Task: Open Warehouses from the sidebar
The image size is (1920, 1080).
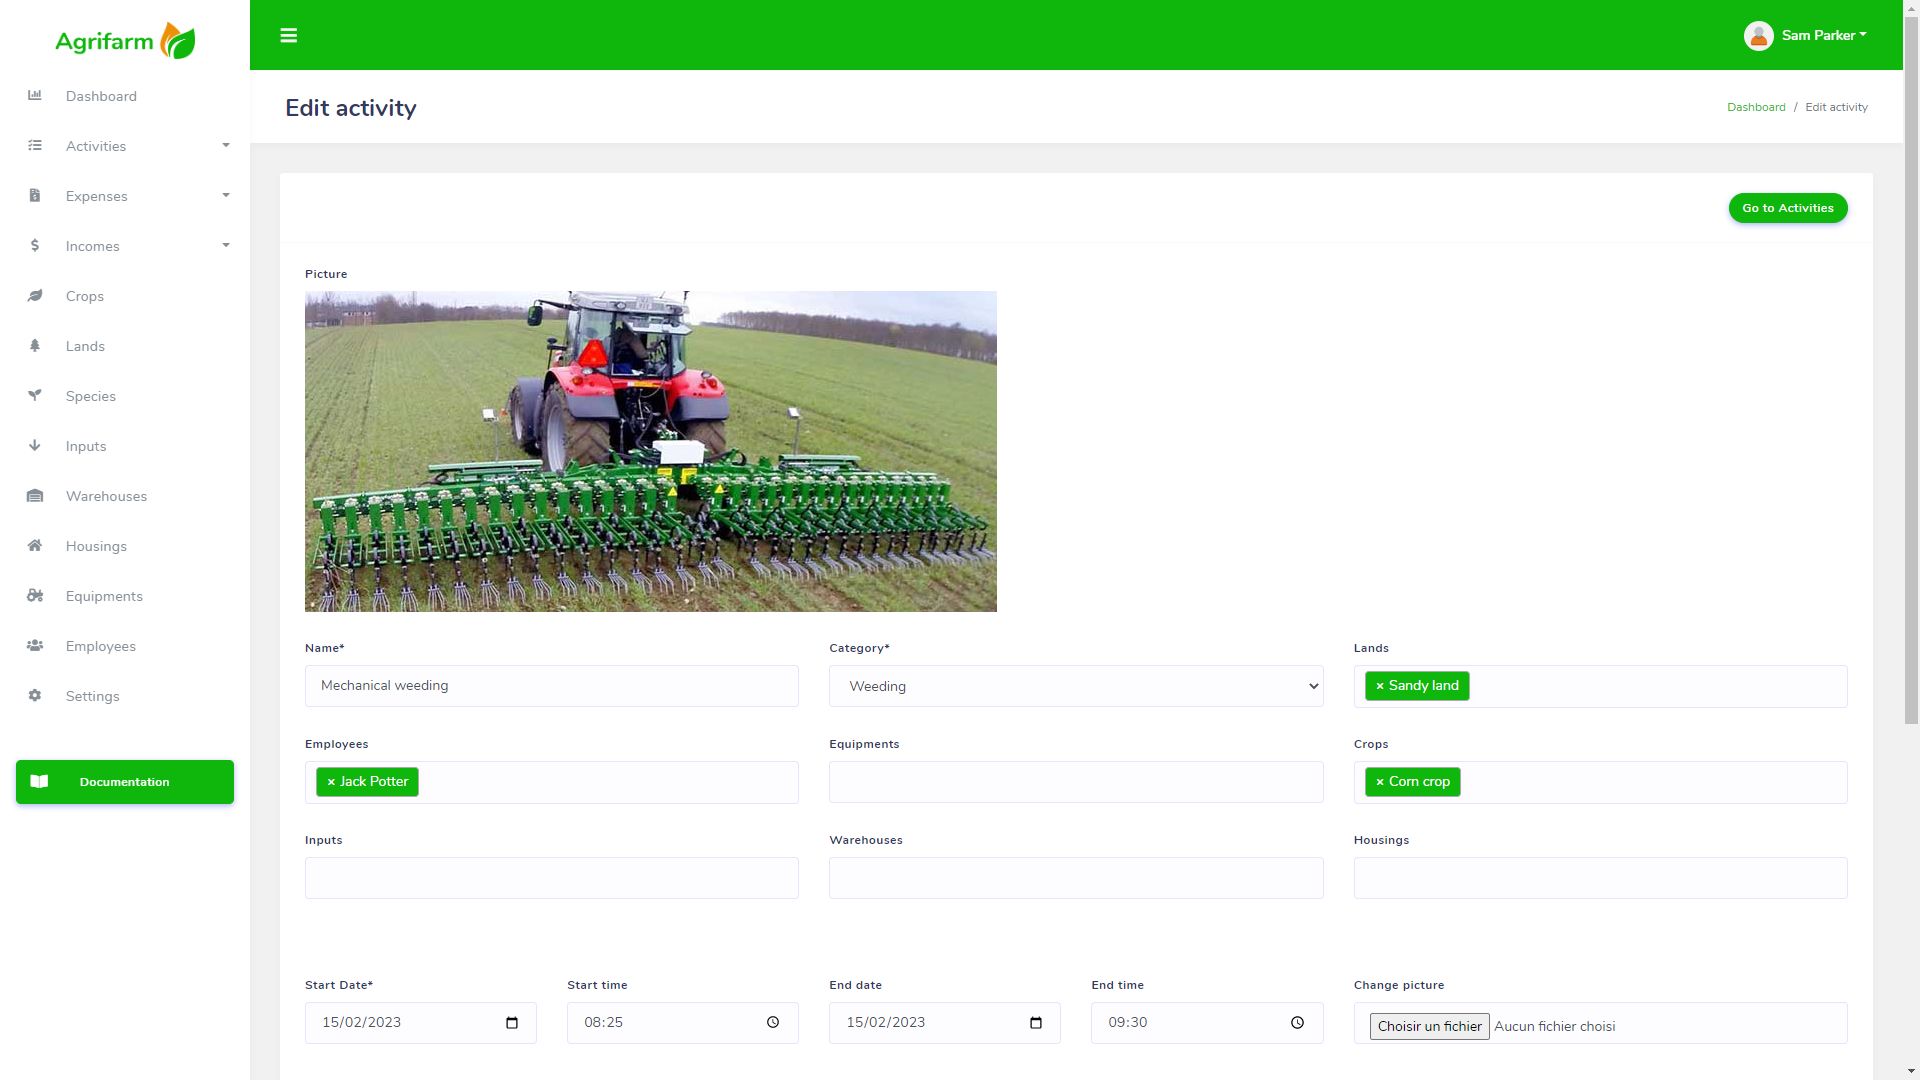Action: tap(106, 496)
